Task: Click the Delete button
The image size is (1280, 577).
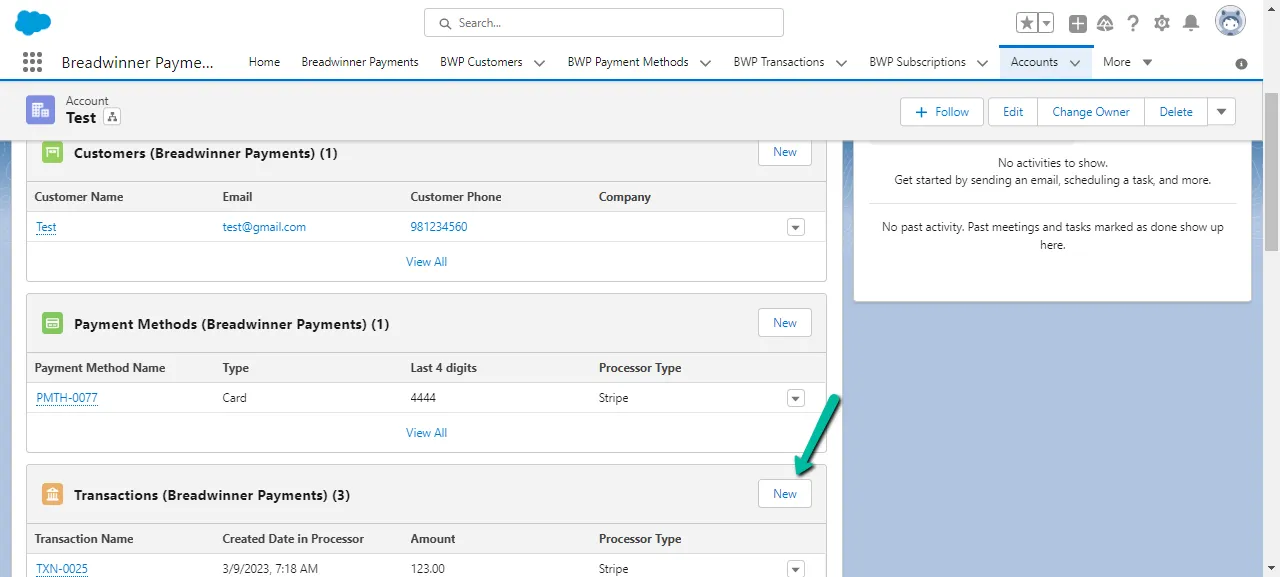Action: point(1176,112)
